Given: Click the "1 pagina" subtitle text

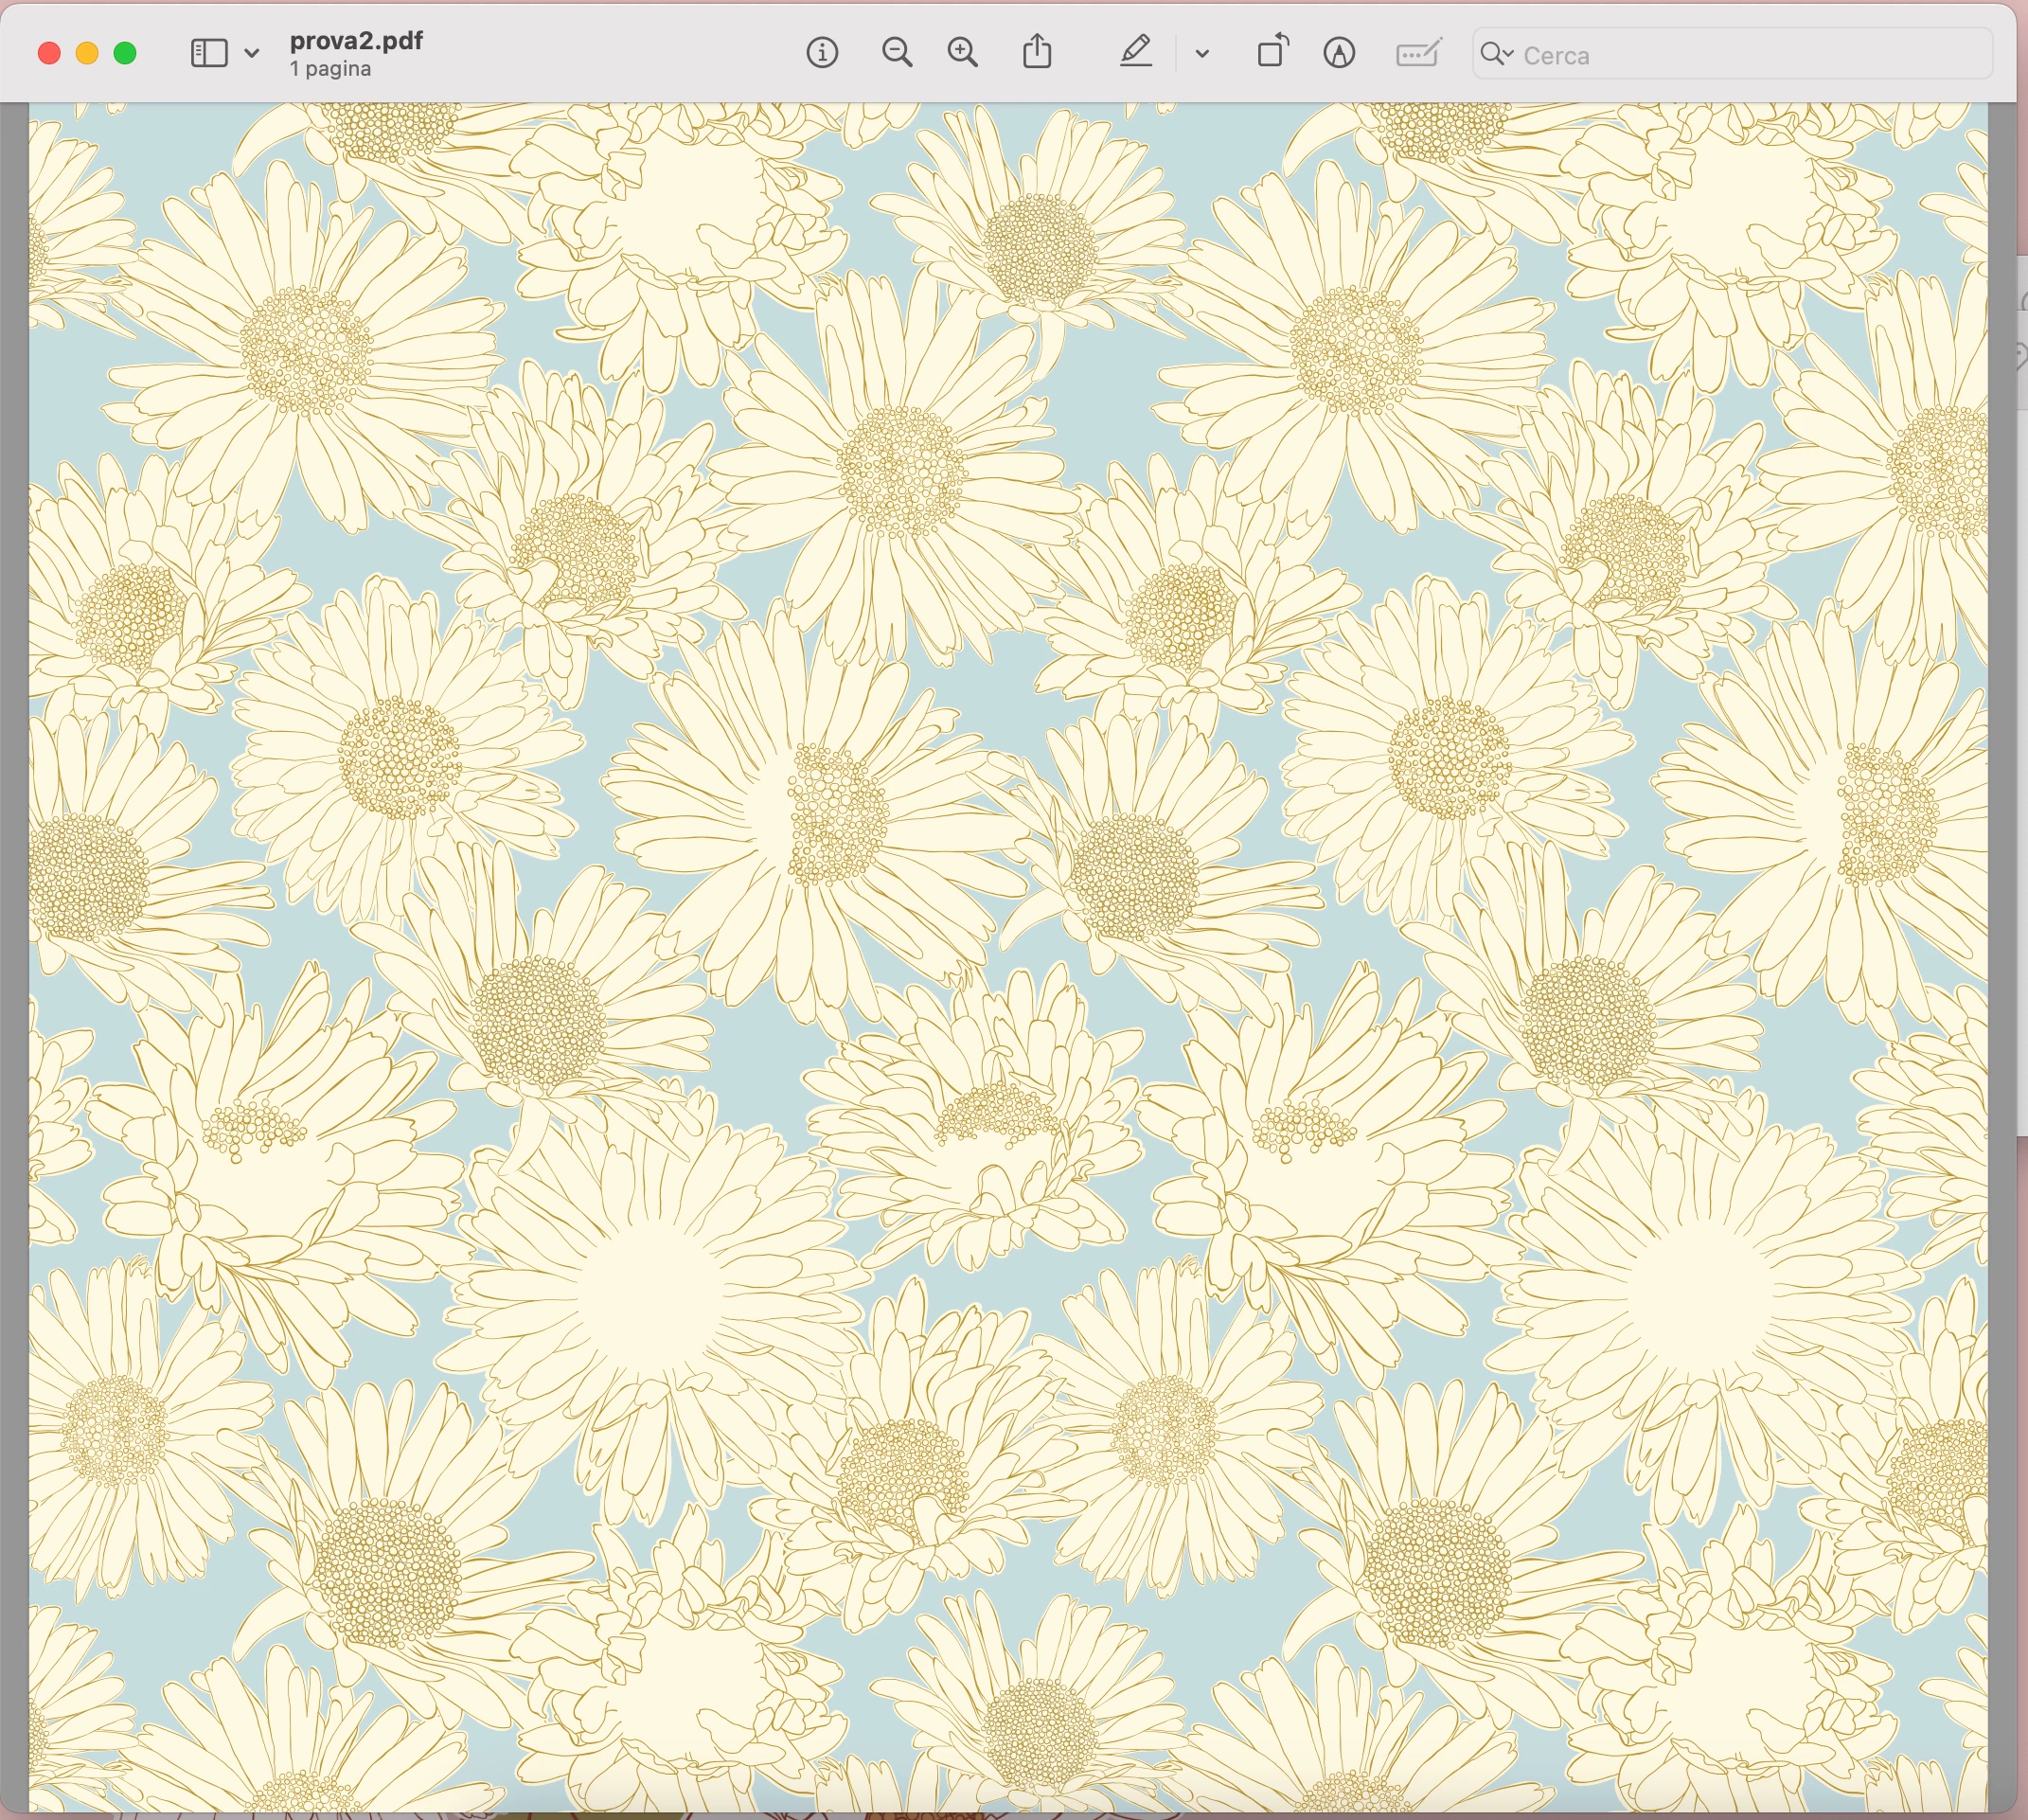Looking at the screenshot, I should (330, 69).
